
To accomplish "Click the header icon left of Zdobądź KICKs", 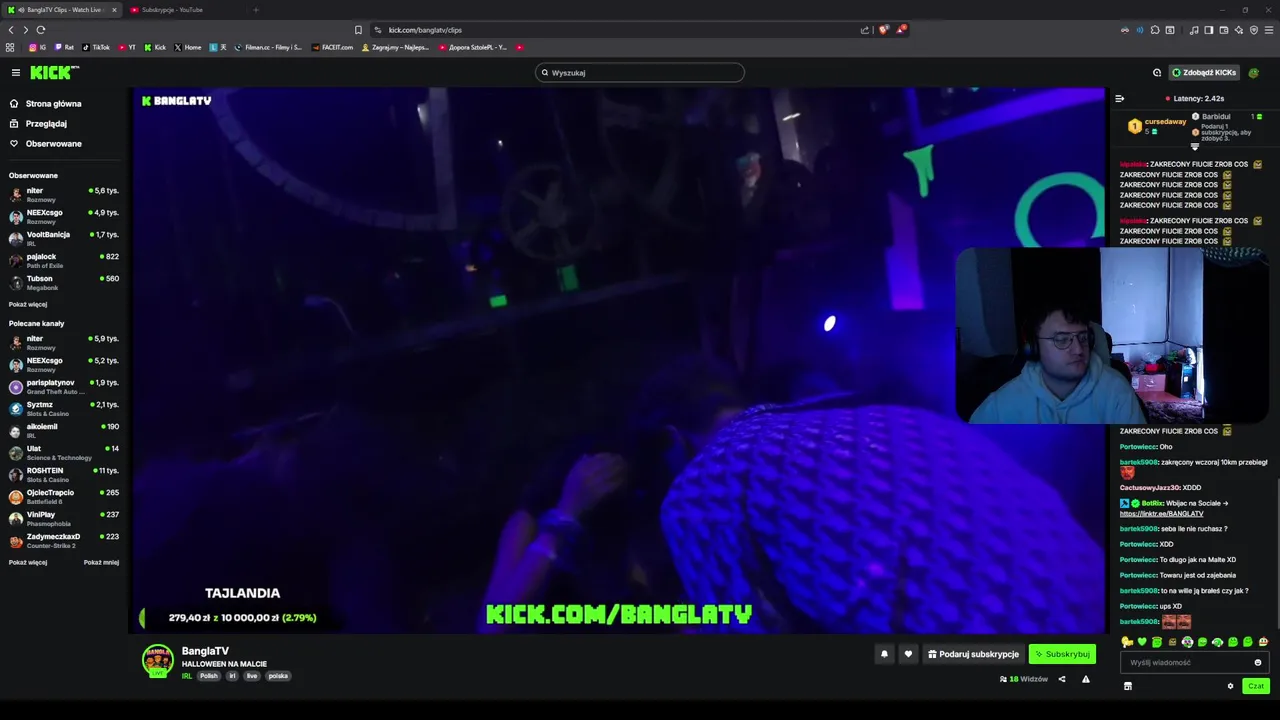I will click(x=1157, y=72).
